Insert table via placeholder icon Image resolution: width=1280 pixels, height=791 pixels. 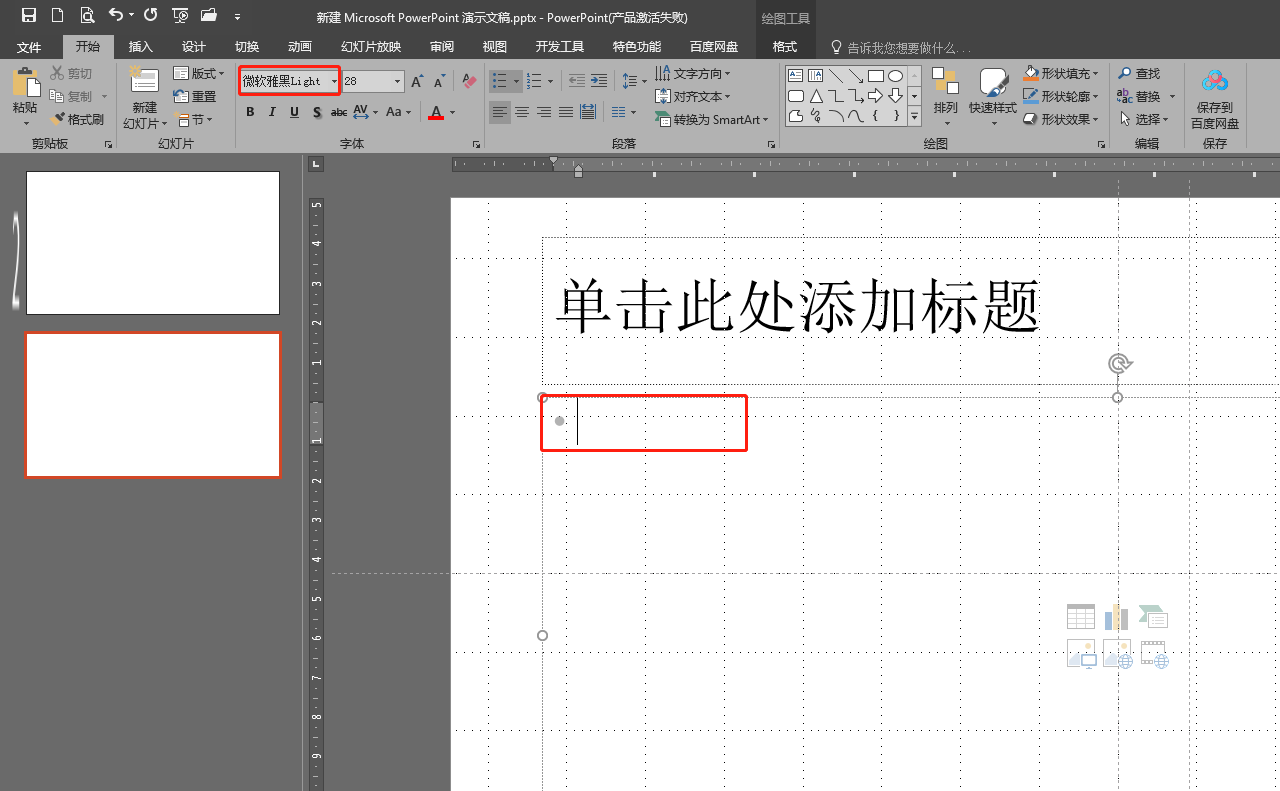coord(1081,617)
